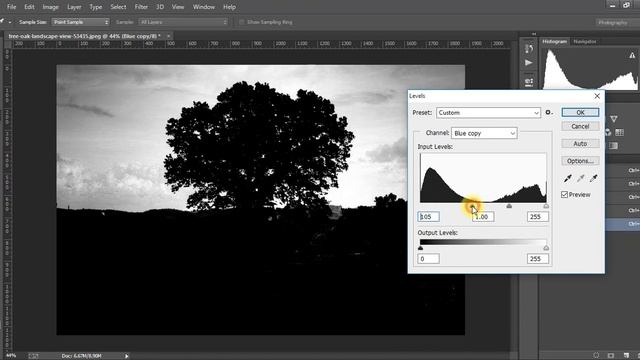This screenshot has height=360, width=640.
Task: Click the output shadow field showing 0
Action: 429,259
